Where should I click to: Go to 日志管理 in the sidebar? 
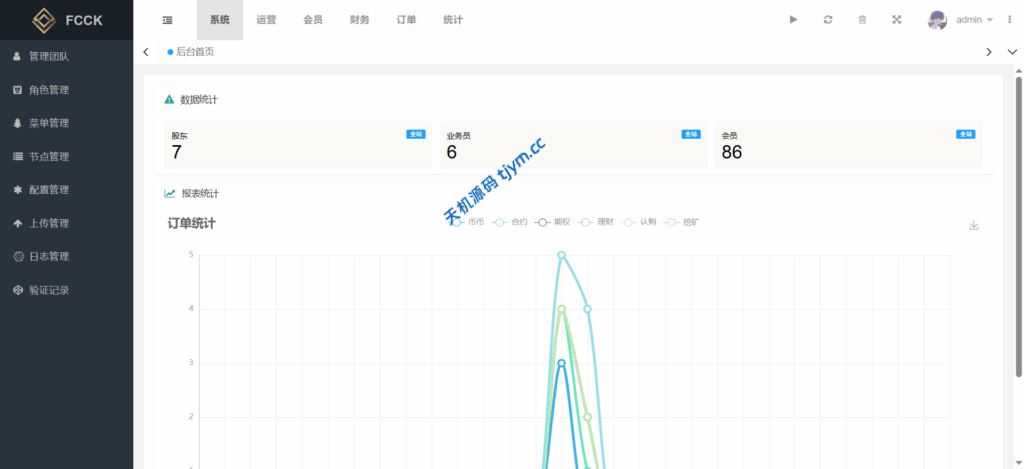(48, 257)
